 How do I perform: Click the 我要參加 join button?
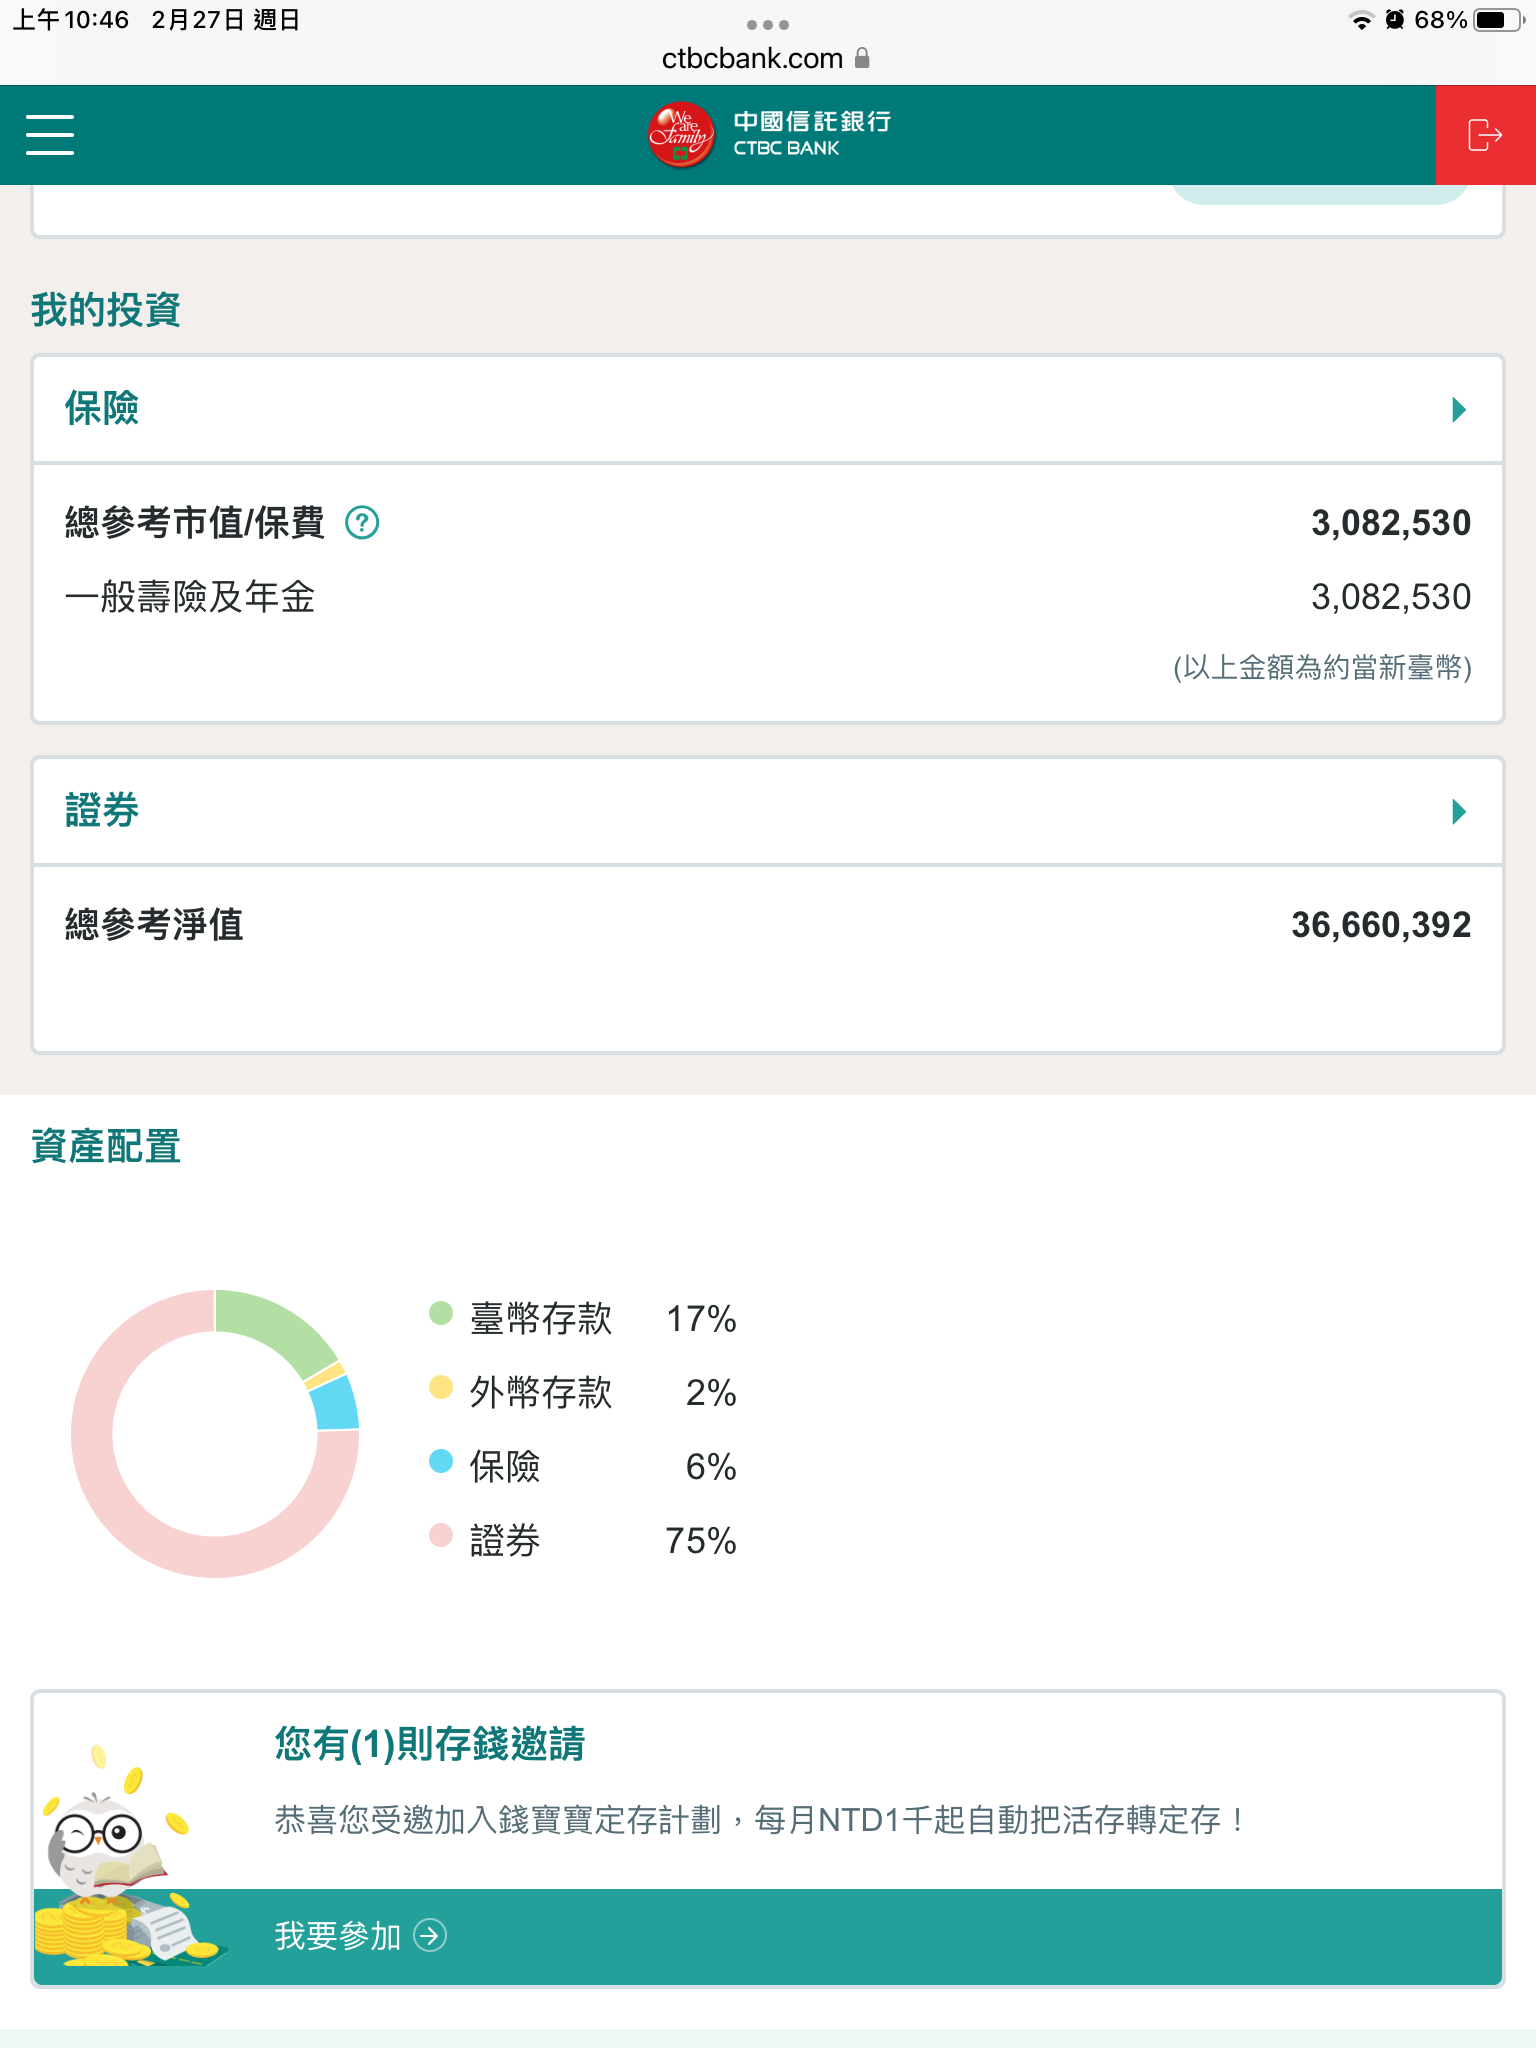tap(338, 1936)
